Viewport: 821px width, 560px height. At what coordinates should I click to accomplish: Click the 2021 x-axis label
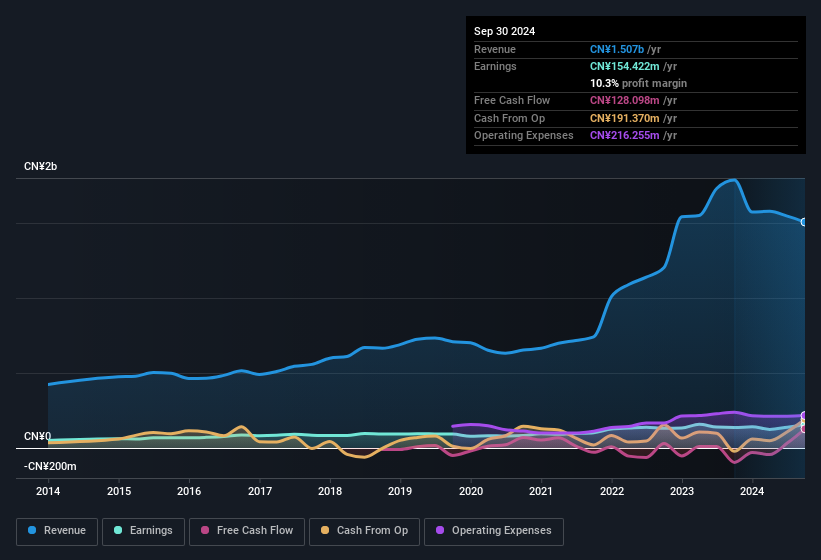pos(541,491)
